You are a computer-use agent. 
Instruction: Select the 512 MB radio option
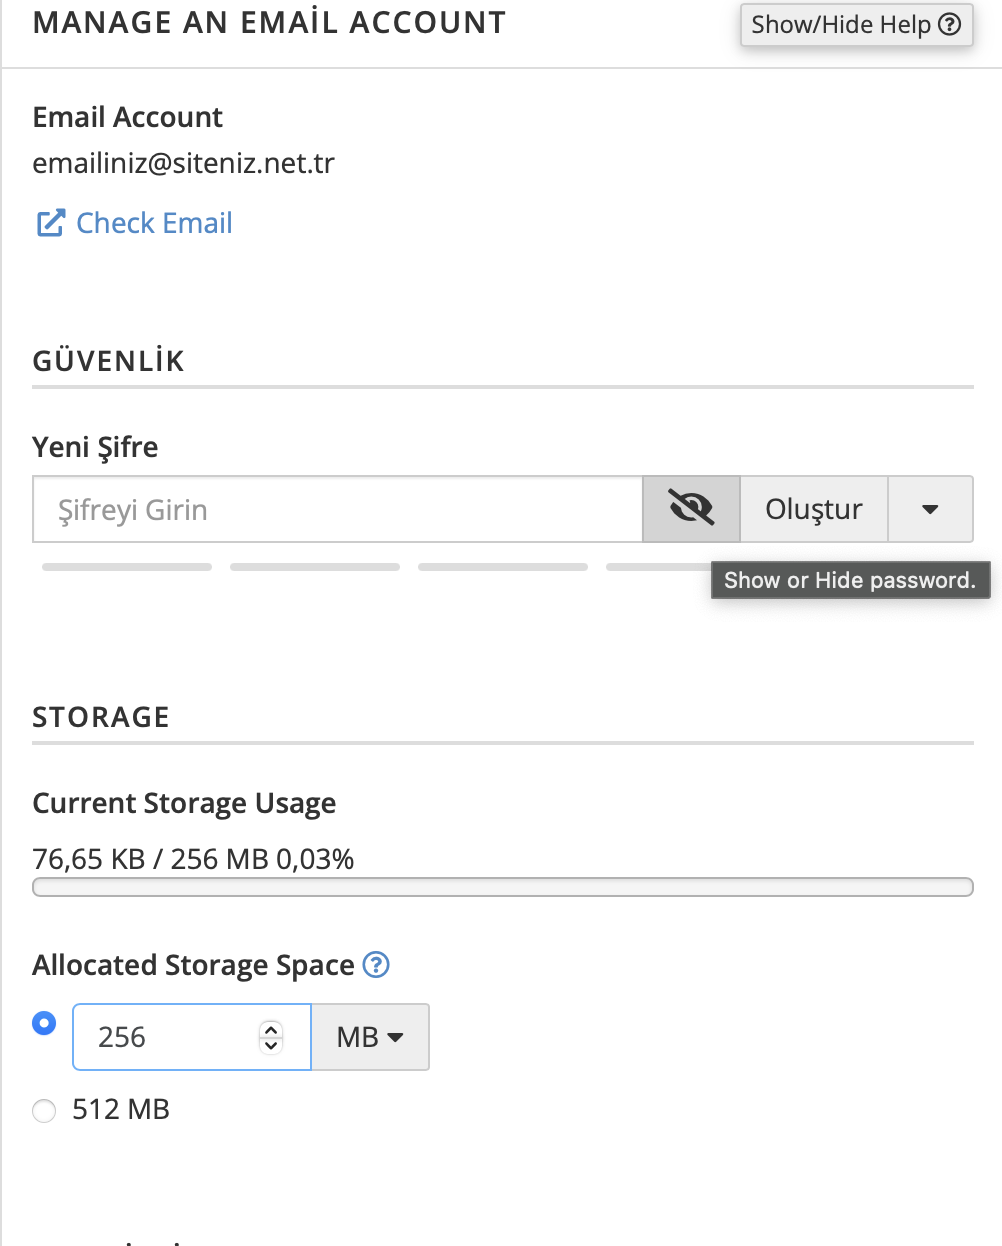pos(44,1111)
